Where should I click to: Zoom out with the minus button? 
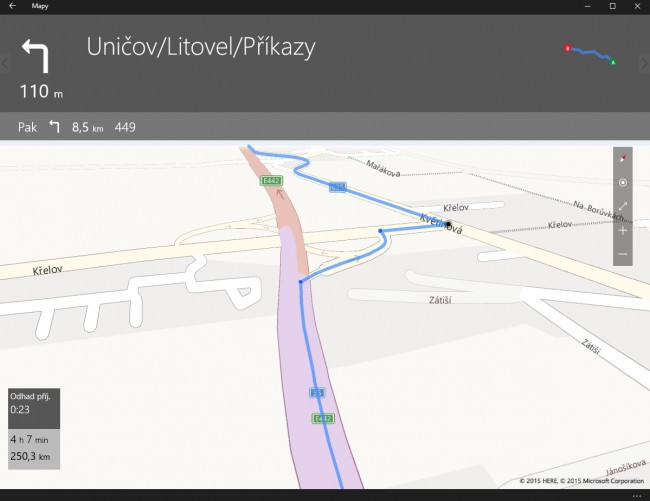[x=623, y=254]
